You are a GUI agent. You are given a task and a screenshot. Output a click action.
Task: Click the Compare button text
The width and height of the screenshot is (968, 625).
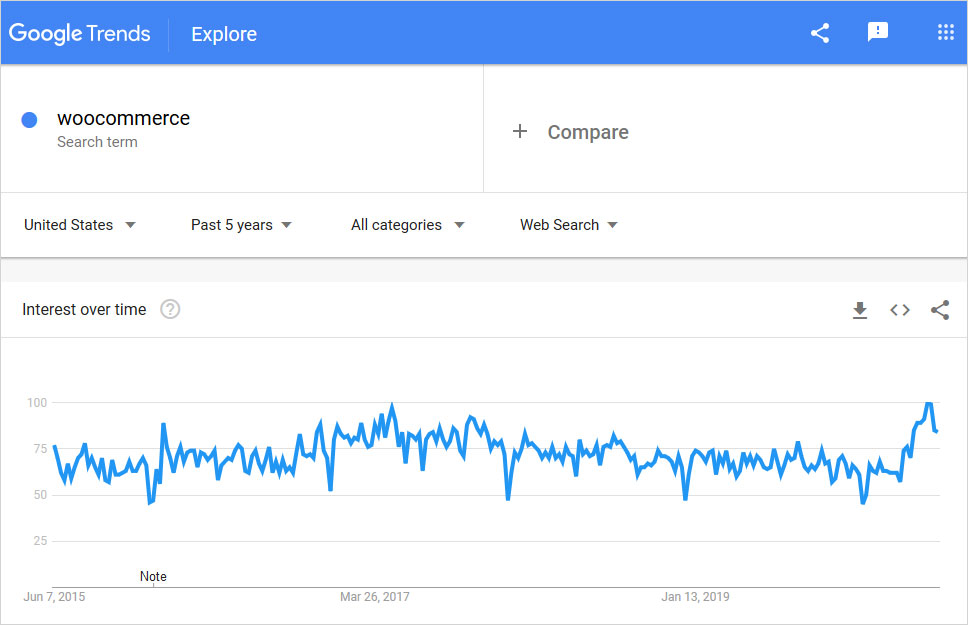coord(588,132)
